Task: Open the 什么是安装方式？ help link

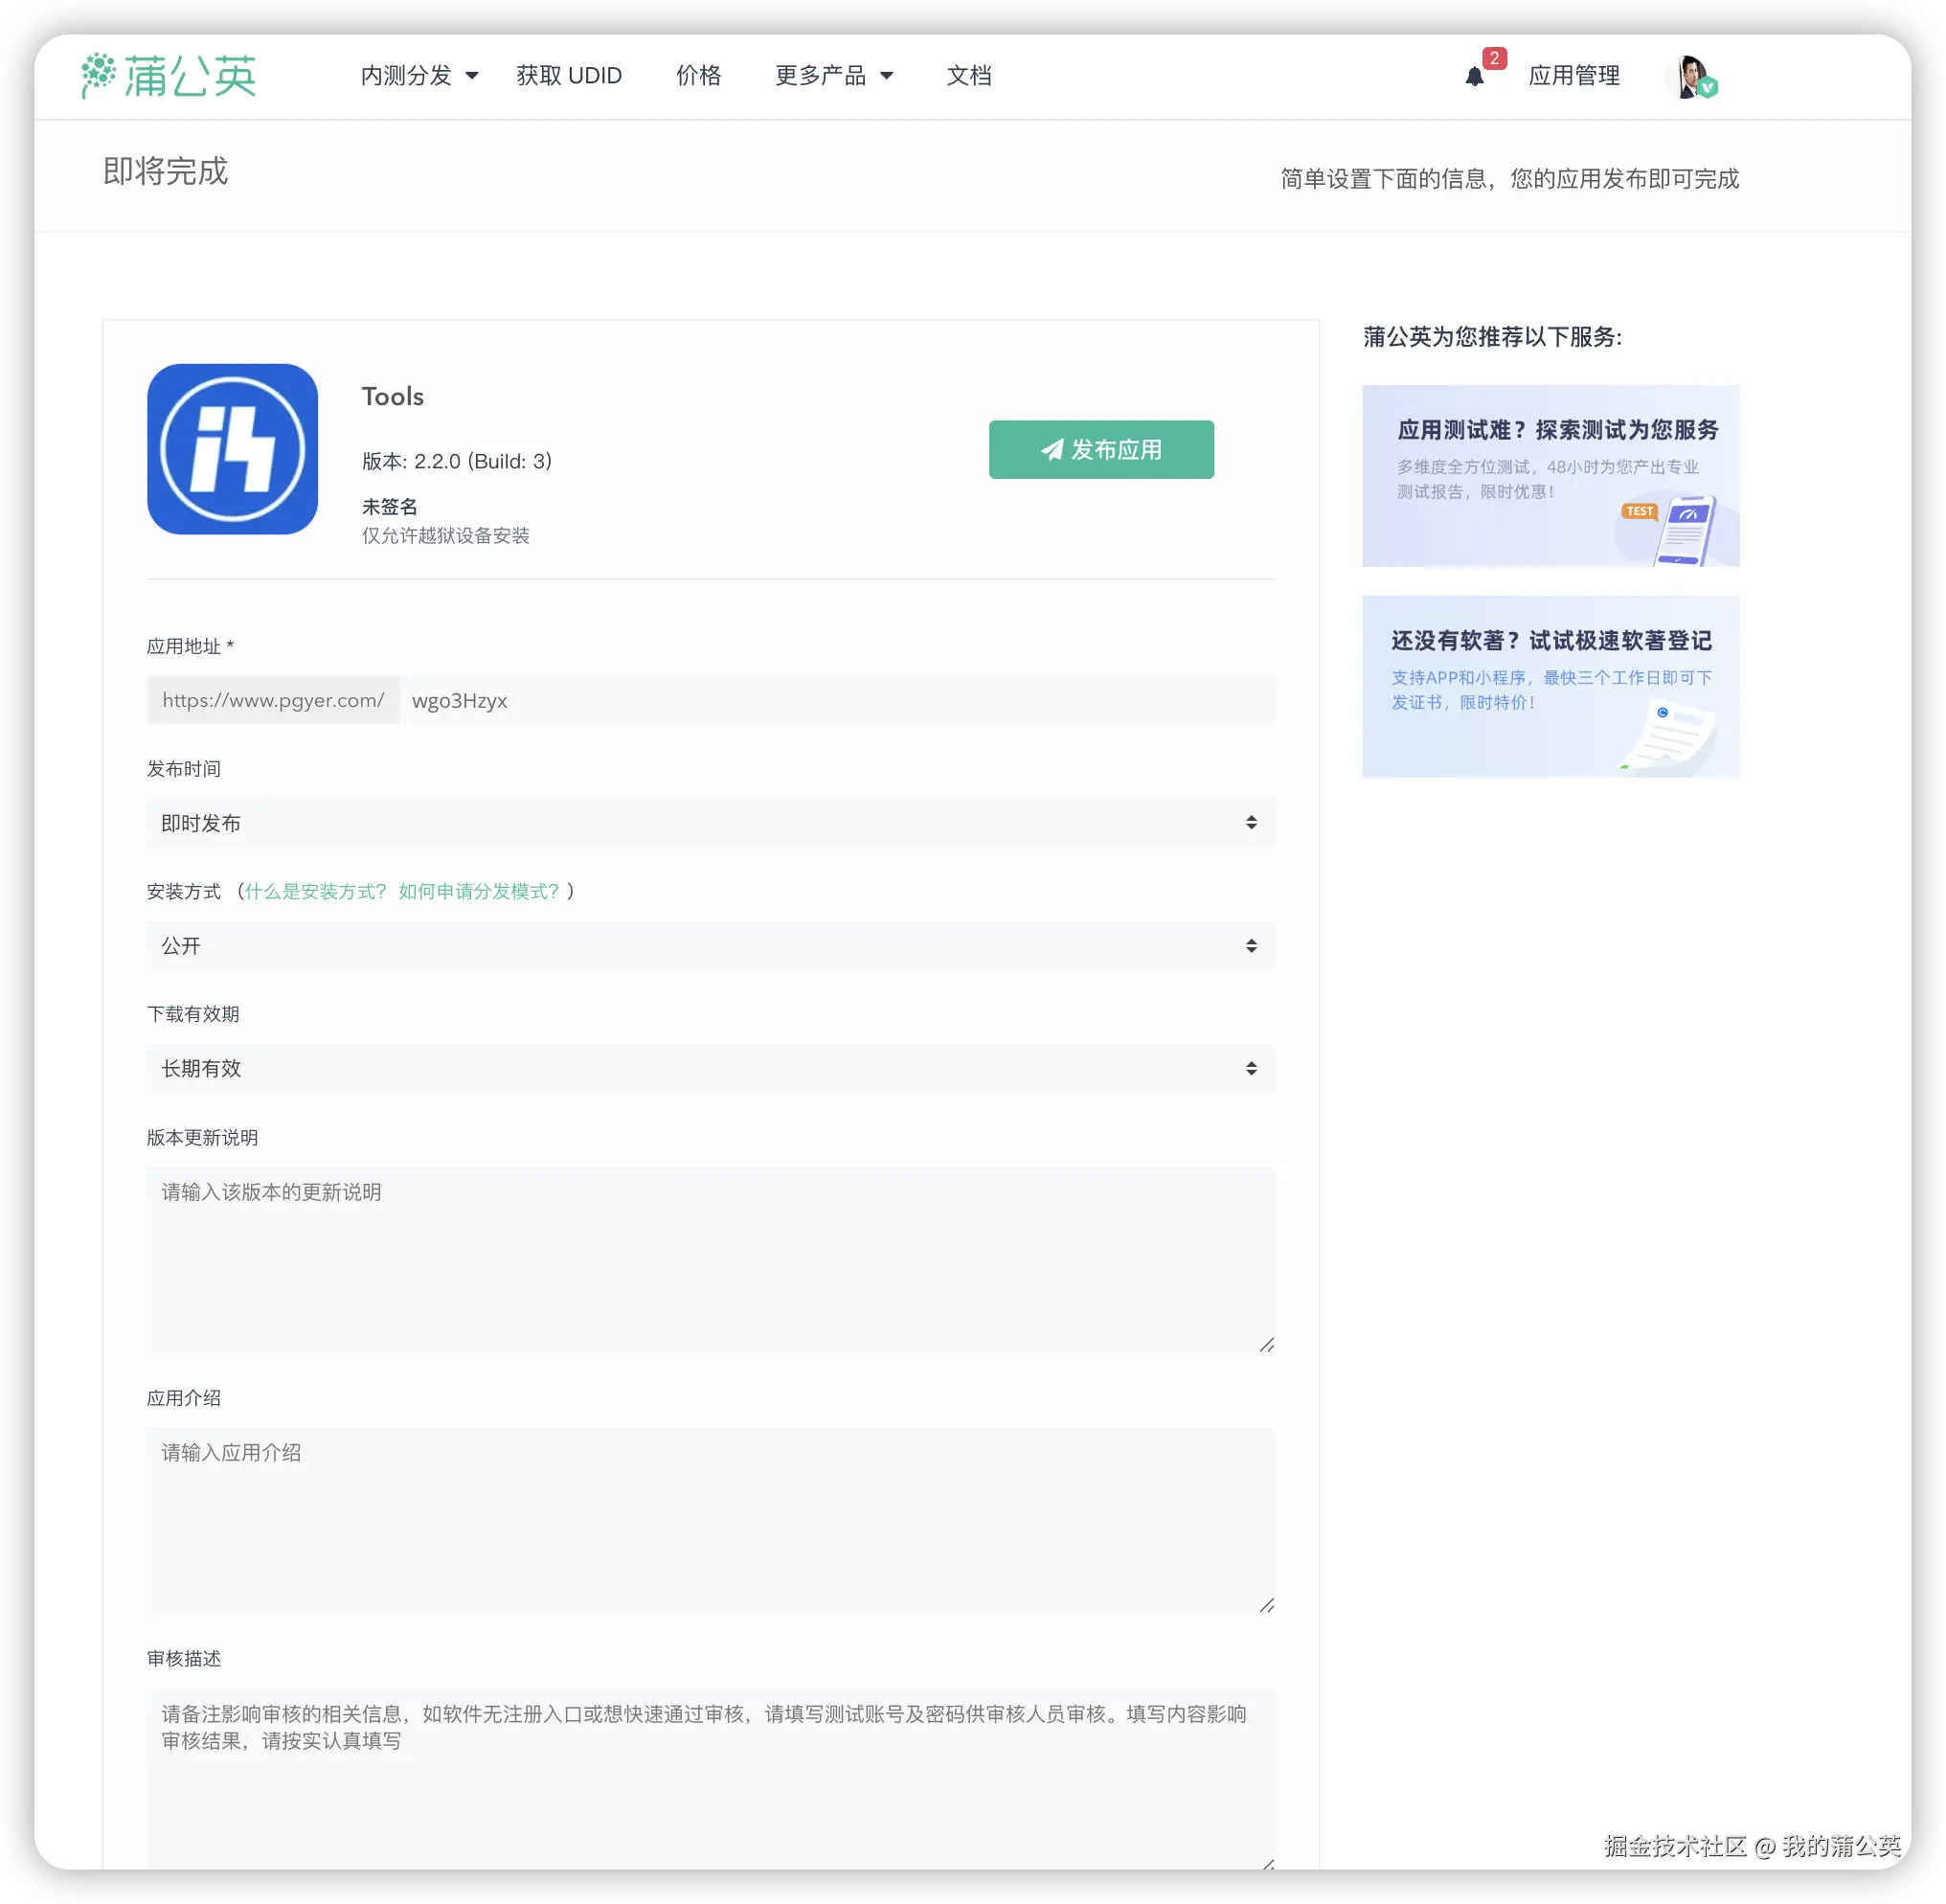Action: click(315, 891)
